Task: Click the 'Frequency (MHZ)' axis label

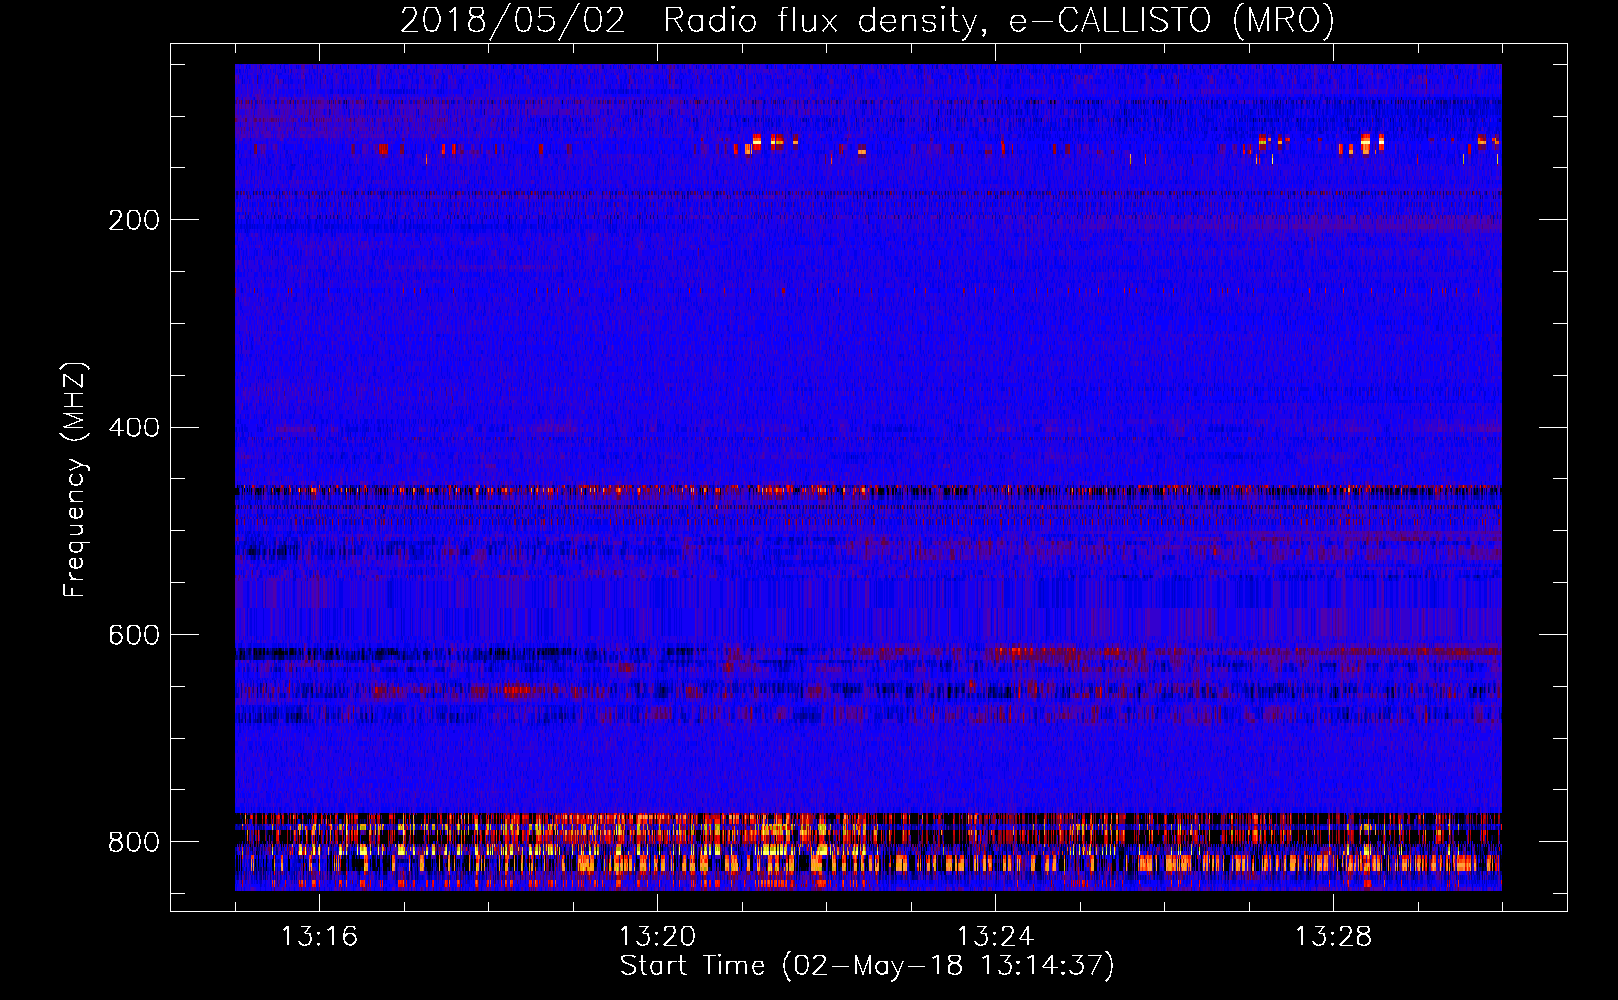Action: [75, 480]
